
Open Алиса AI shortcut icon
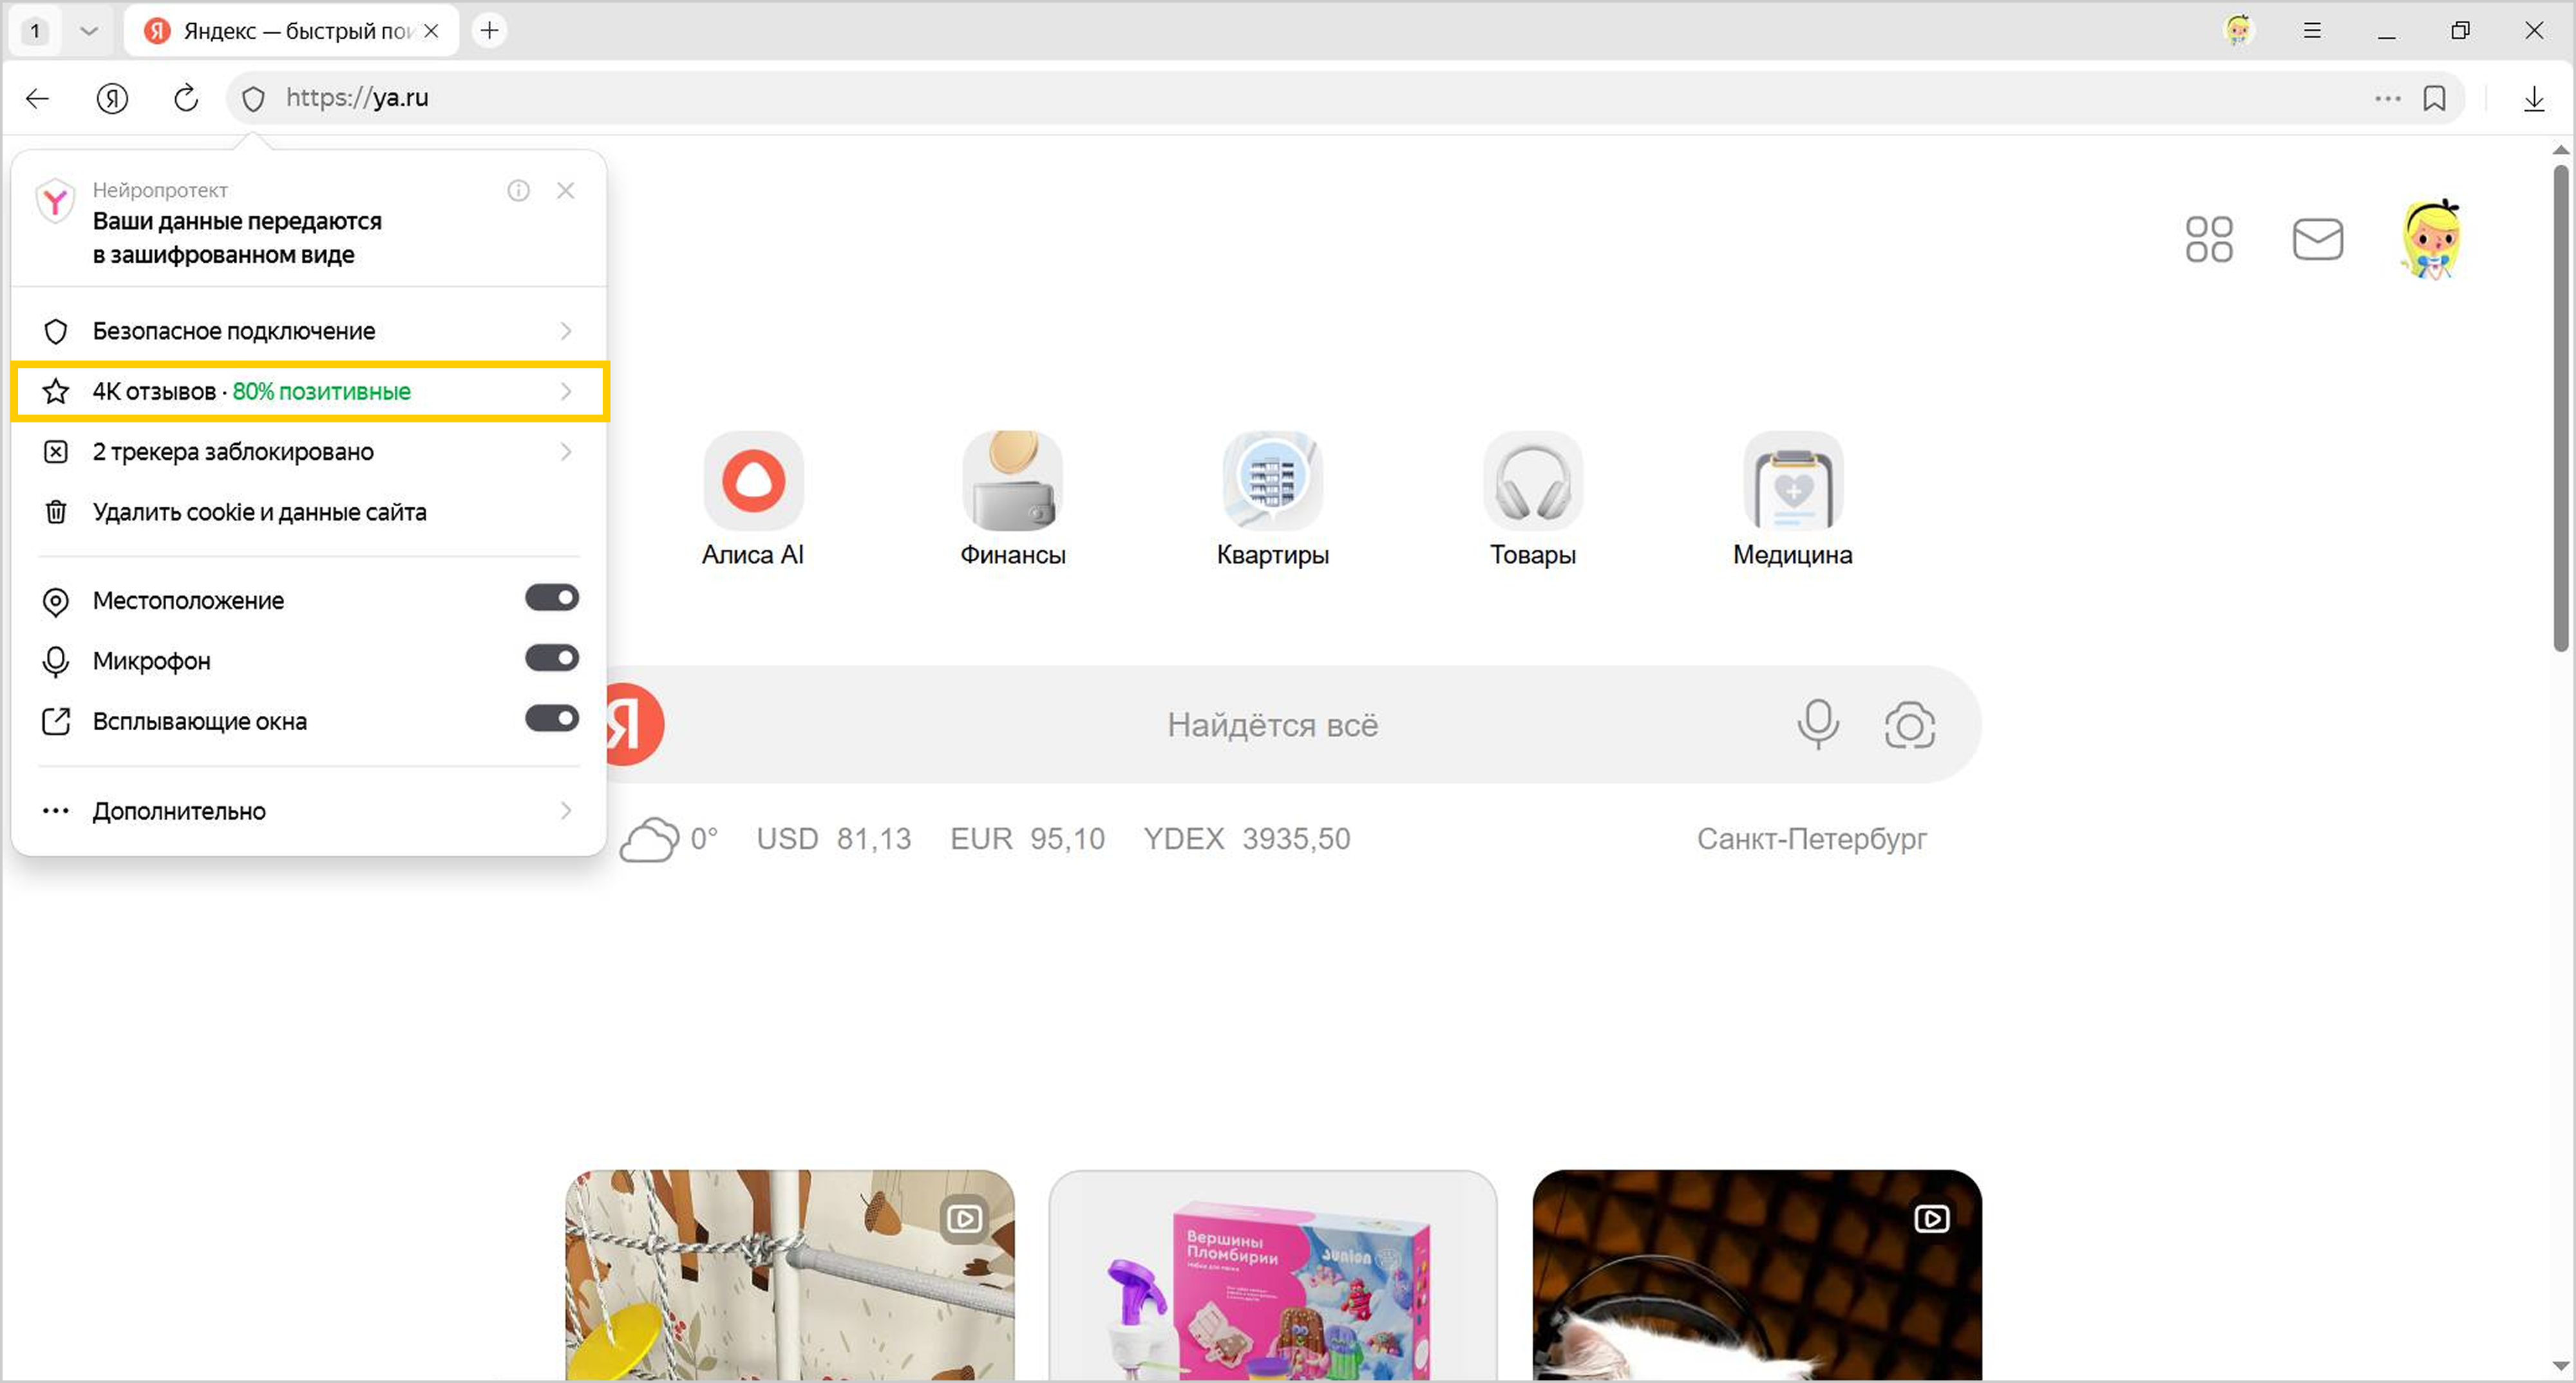[753, 481]
